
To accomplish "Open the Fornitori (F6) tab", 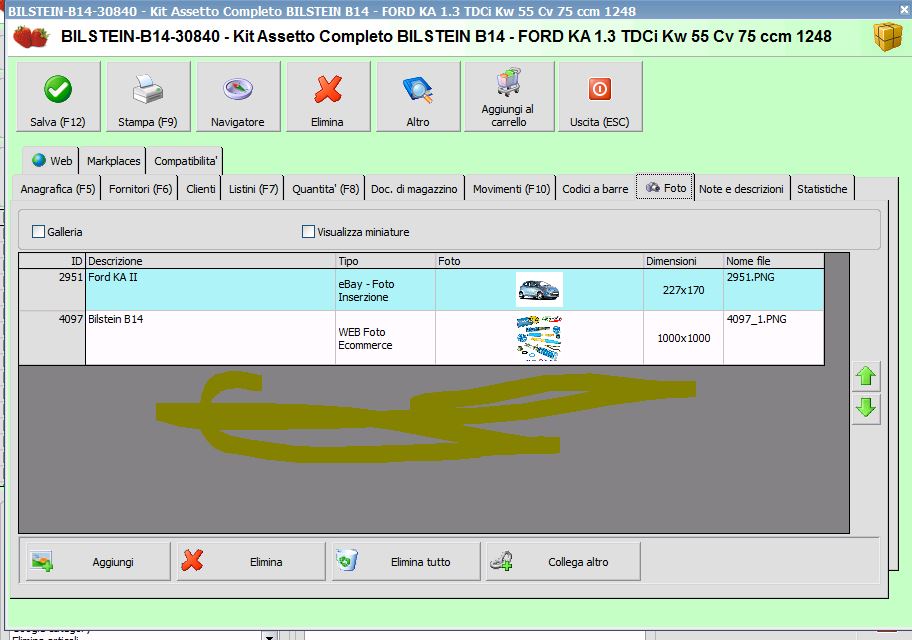I will click(x=141, y=189).
